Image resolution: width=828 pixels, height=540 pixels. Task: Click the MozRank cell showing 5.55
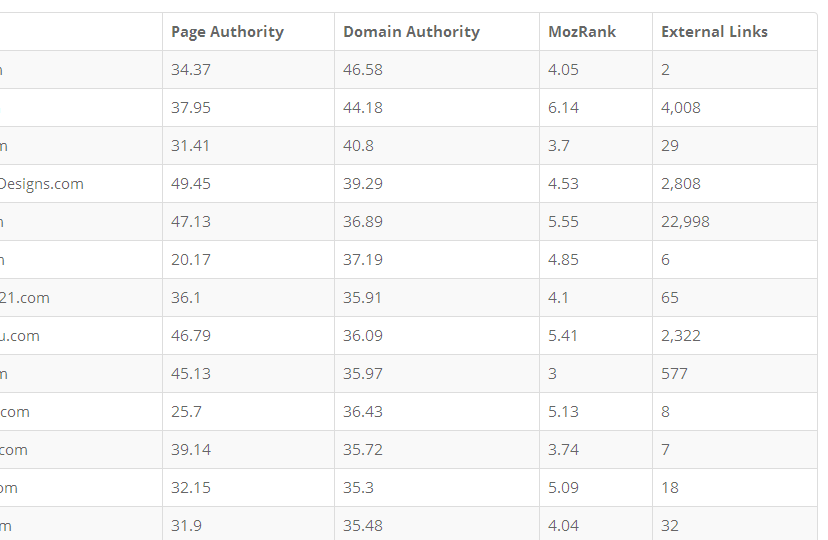pyautogui.click(x=563, y=222)
